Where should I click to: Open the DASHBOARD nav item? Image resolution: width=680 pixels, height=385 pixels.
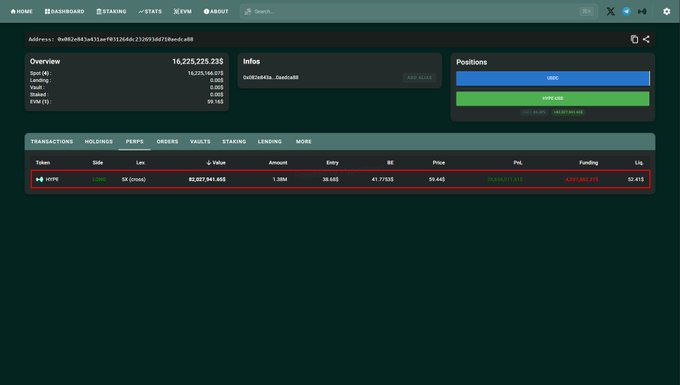(65, 12)
